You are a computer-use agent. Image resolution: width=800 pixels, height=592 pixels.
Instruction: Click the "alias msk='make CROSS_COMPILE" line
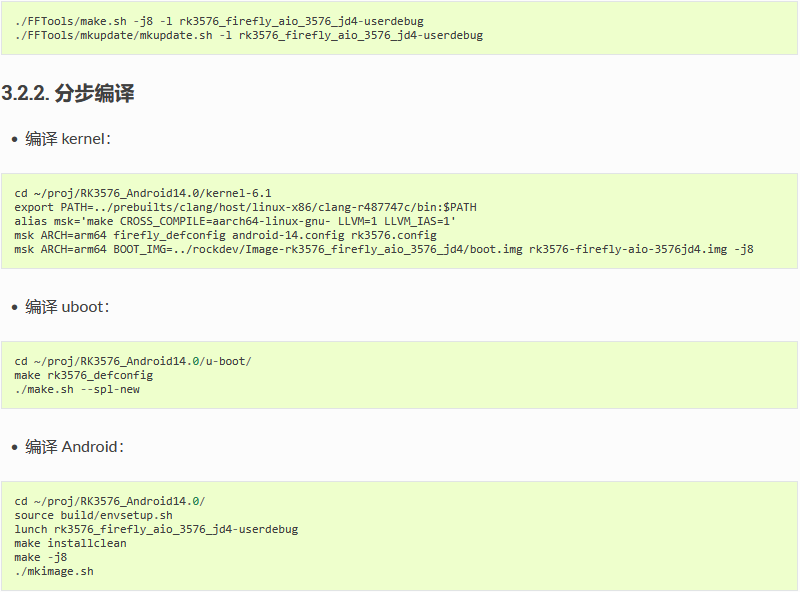(x=235, y=221)
